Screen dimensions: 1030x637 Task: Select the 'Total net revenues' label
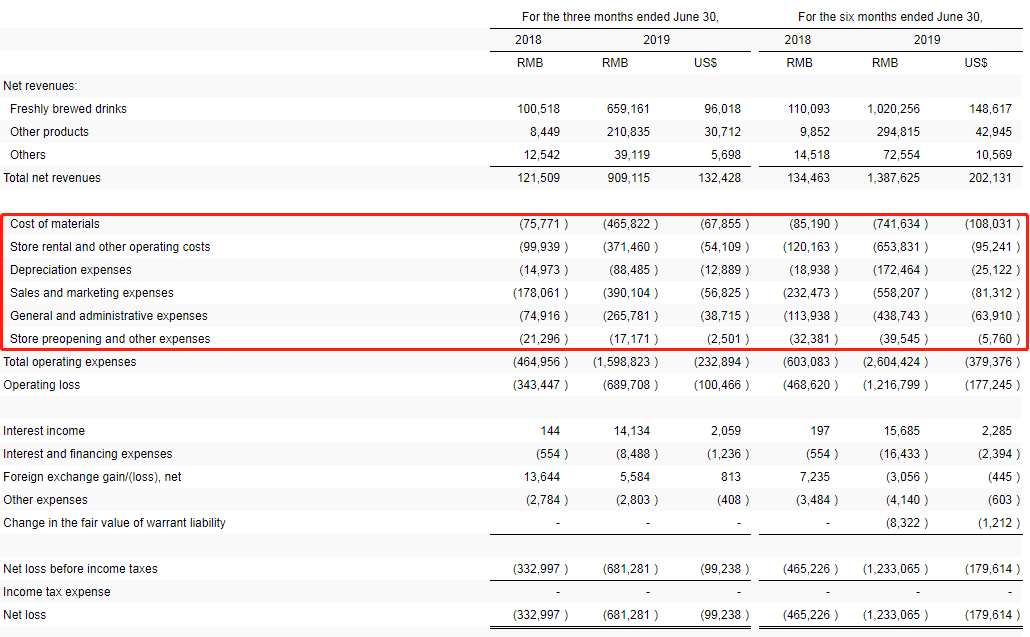[x=52, y=178]
